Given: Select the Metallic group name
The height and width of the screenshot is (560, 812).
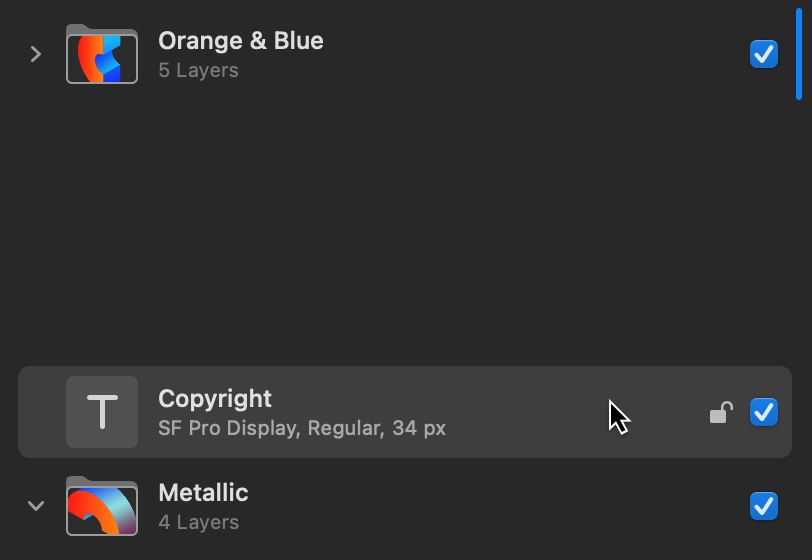Looking at the screenshot, I should 203,493.
